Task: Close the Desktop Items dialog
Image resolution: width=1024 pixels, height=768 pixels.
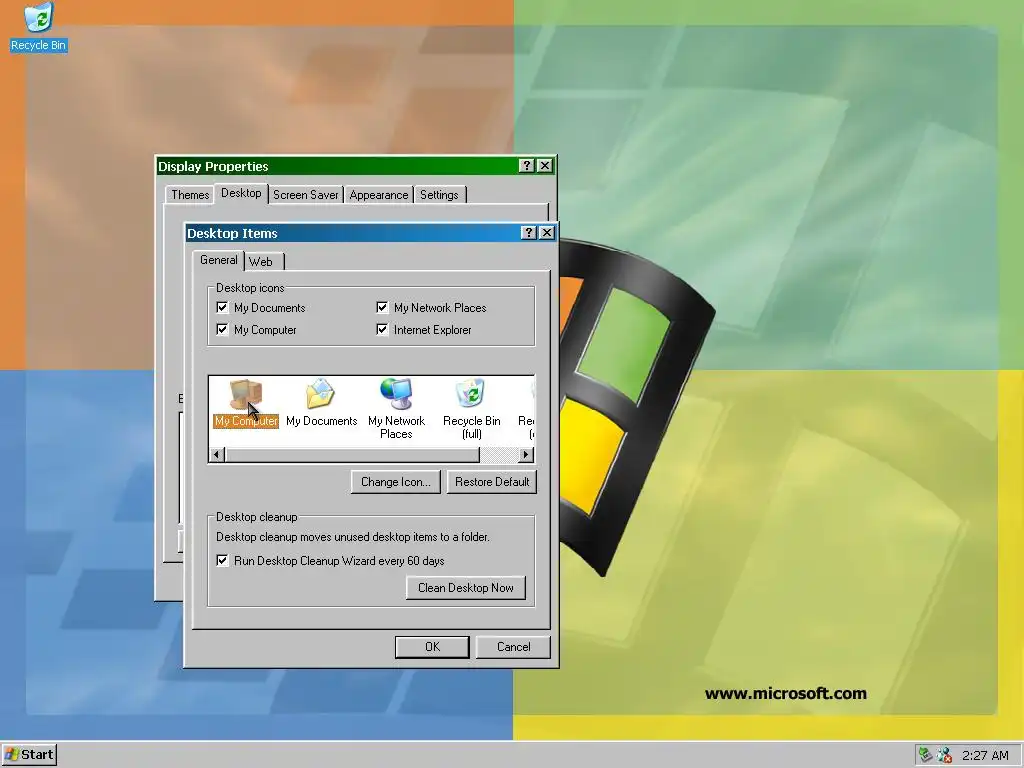Action: [x=547, y=233]
